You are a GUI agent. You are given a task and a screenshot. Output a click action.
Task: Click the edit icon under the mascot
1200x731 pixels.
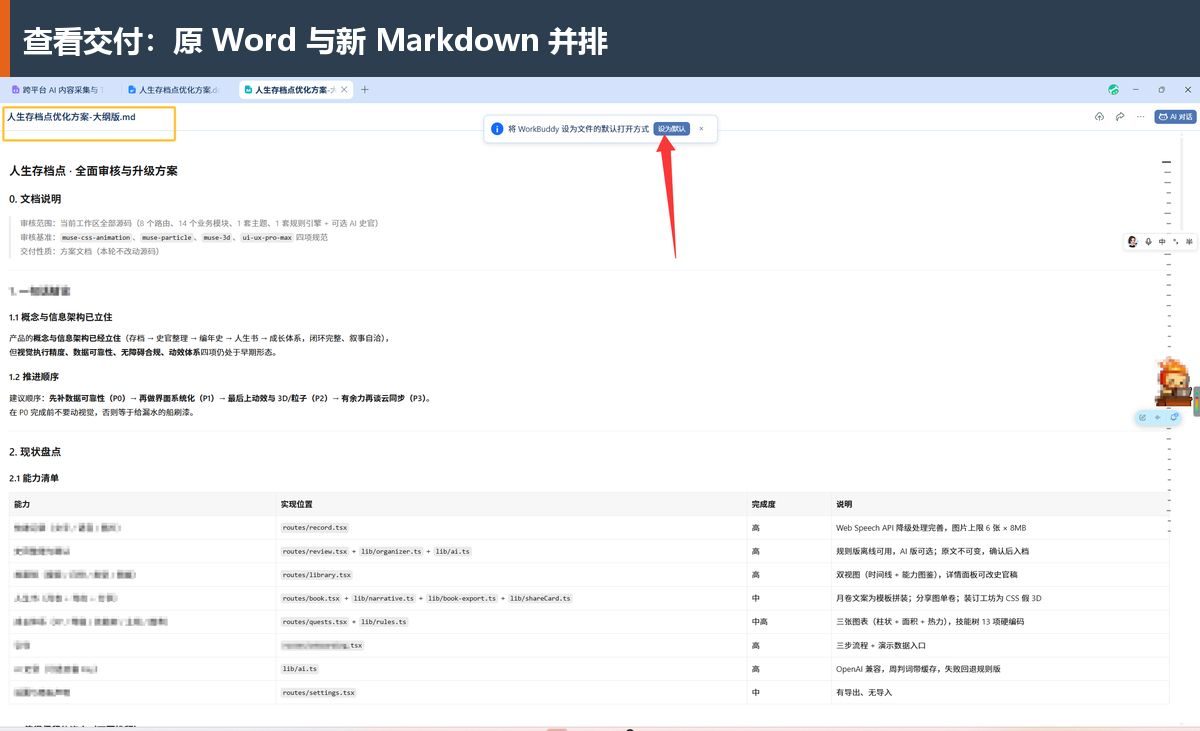(1143, 417)
